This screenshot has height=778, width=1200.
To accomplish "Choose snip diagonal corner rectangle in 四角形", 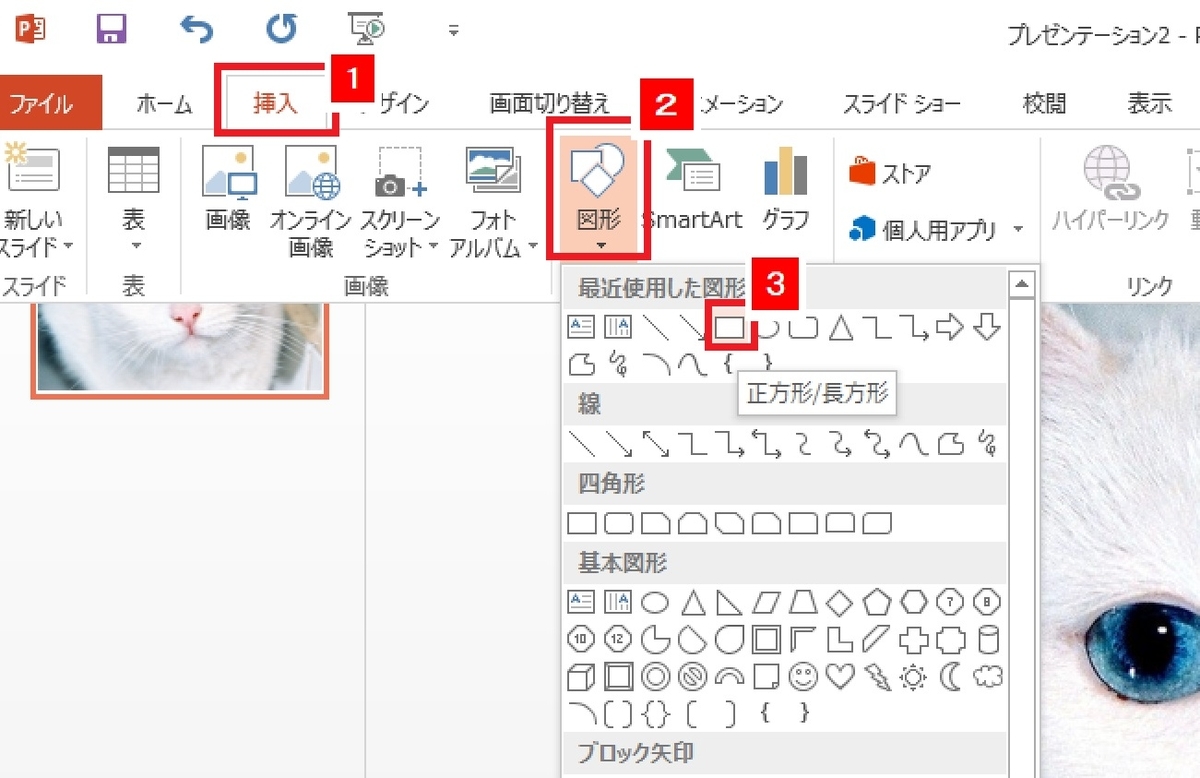I will pyautogui.click(x=729, y=523).
